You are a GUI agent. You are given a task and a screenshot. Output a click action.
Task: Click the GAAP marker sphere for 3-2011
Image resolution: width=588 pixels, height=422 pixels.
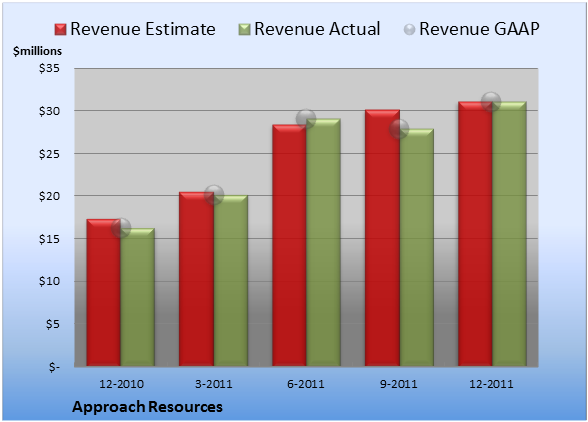214,195
